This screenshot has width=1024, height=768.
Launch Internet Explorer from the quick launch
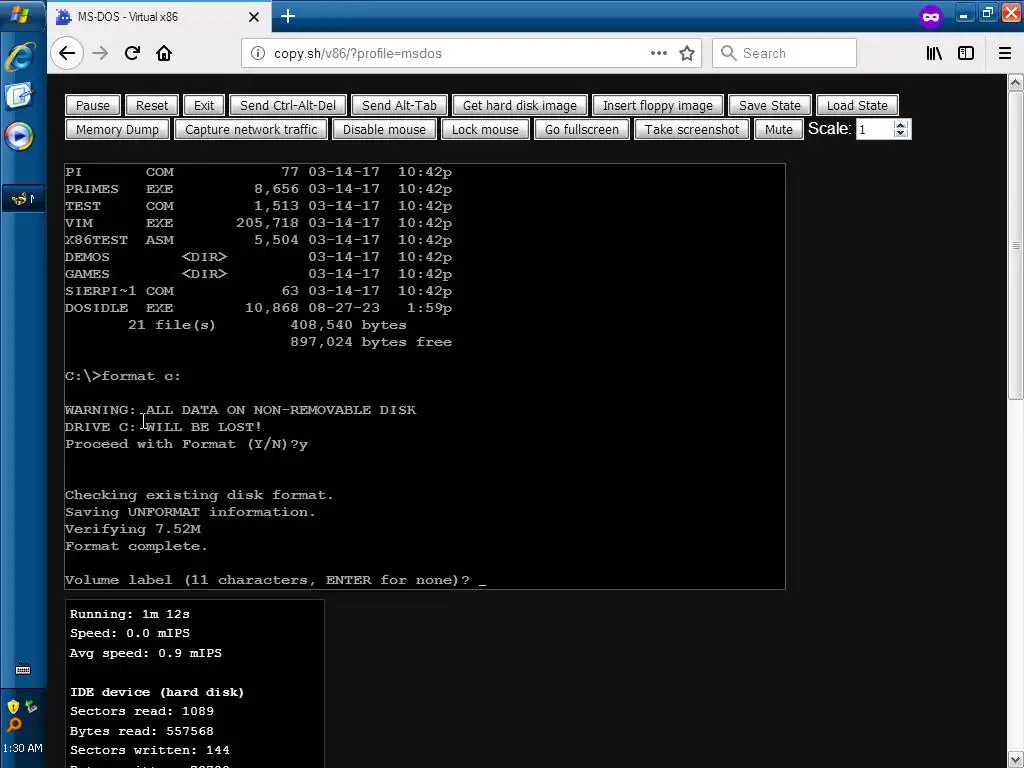pos(20,57)
